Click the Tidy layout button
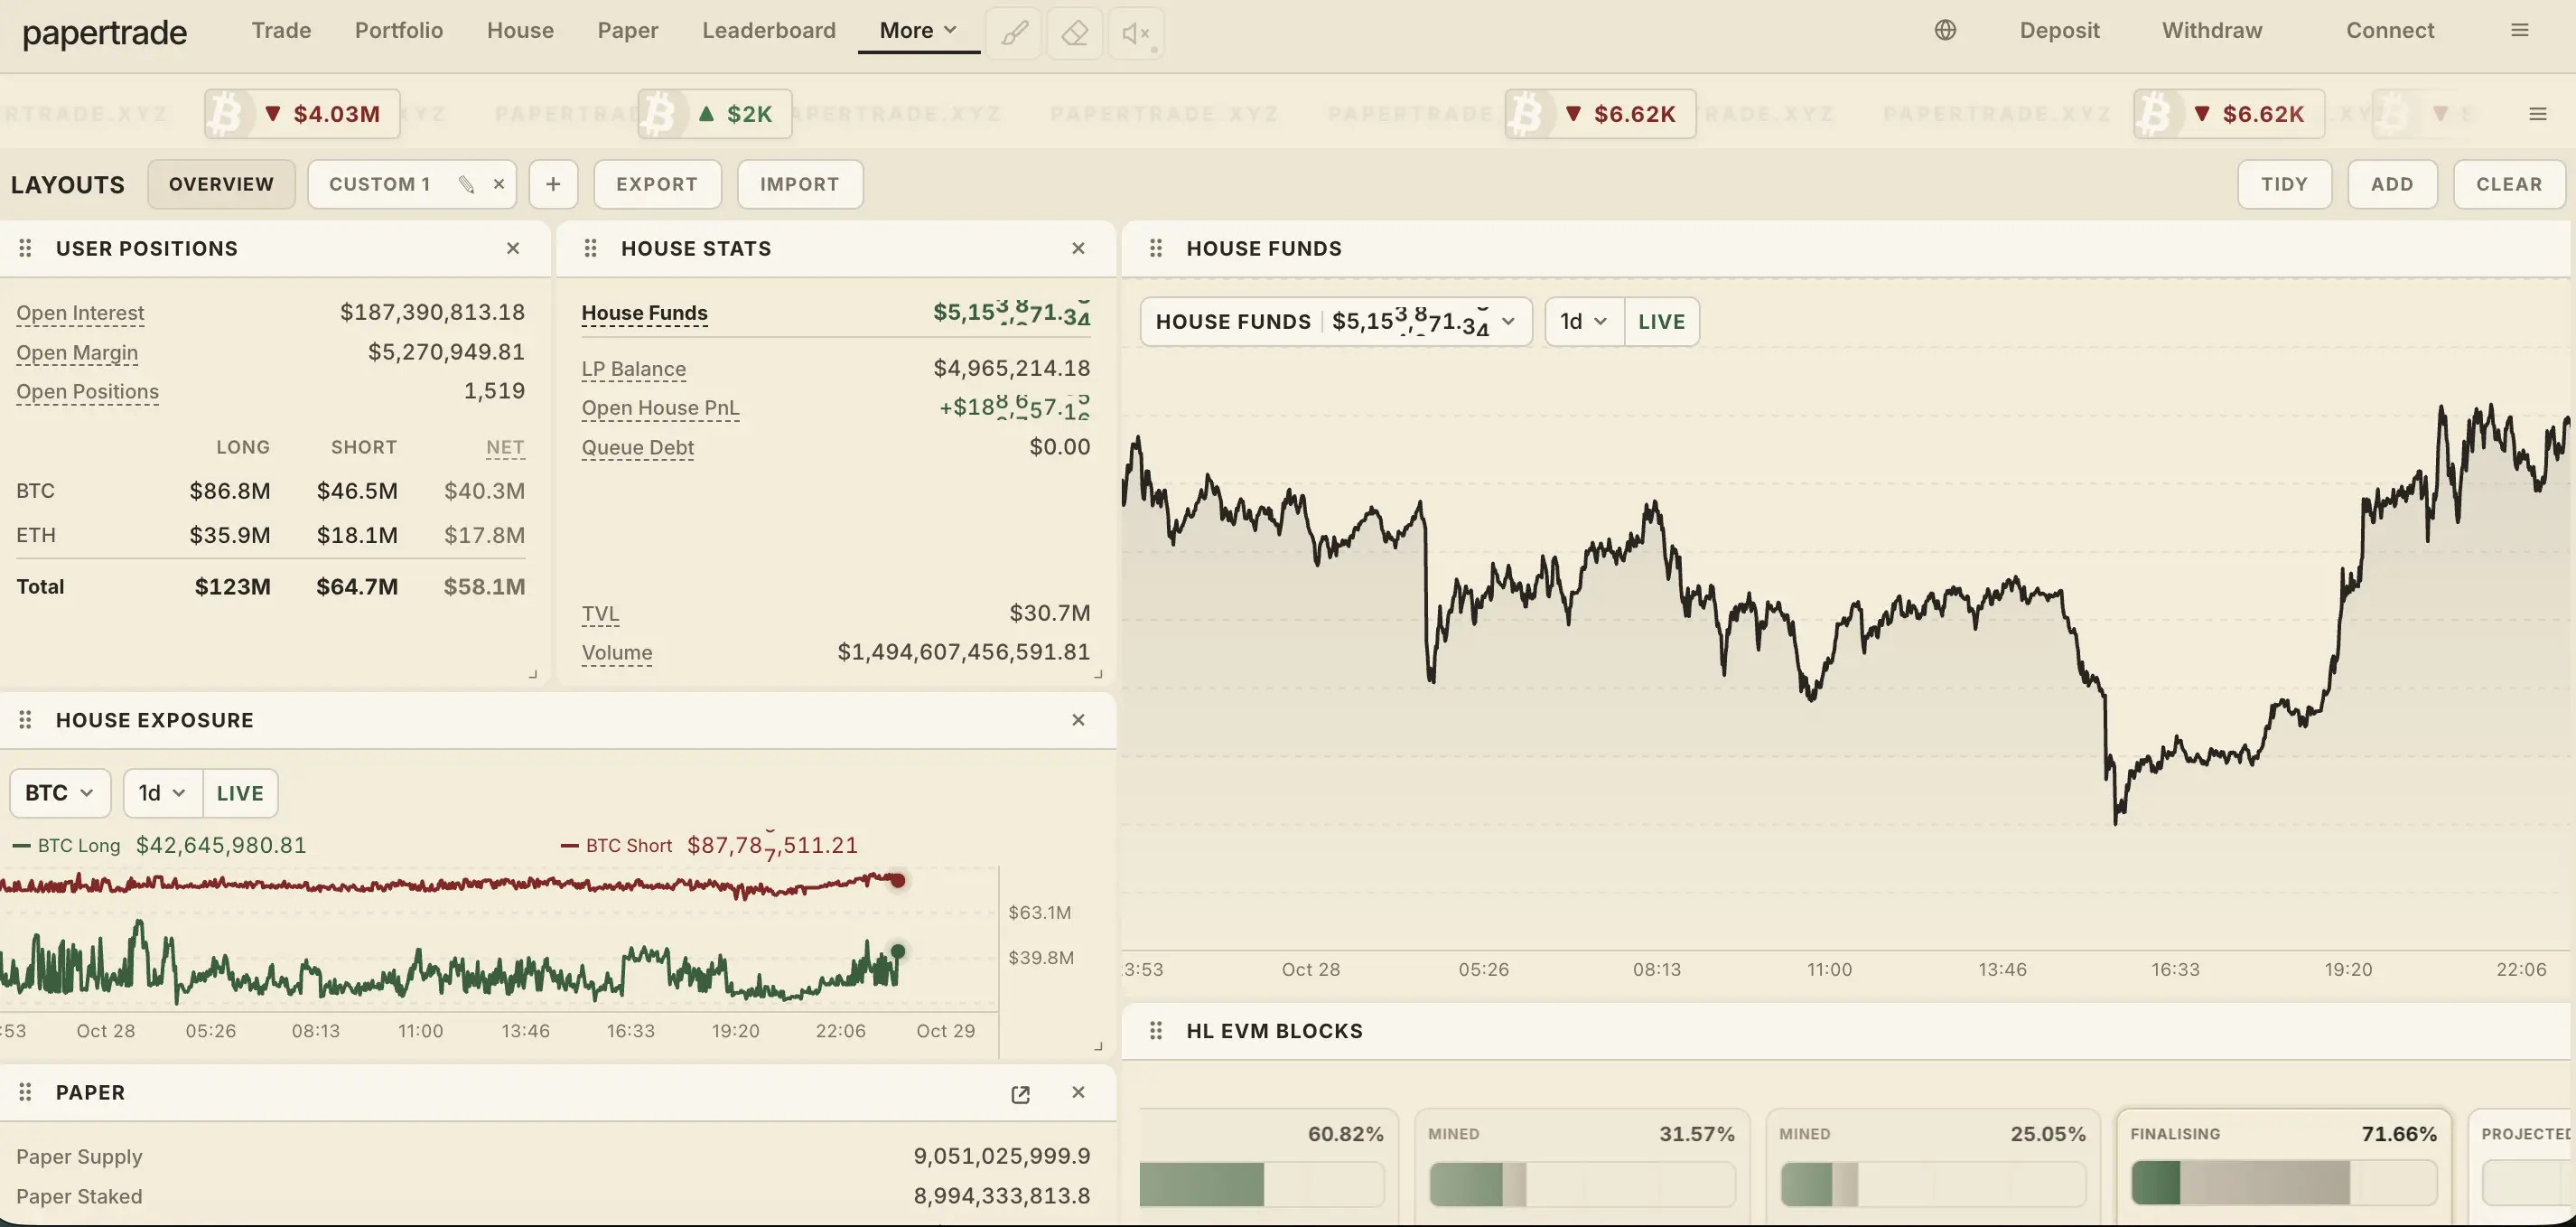The image size is (2576, 1227). click(2284, 184)
